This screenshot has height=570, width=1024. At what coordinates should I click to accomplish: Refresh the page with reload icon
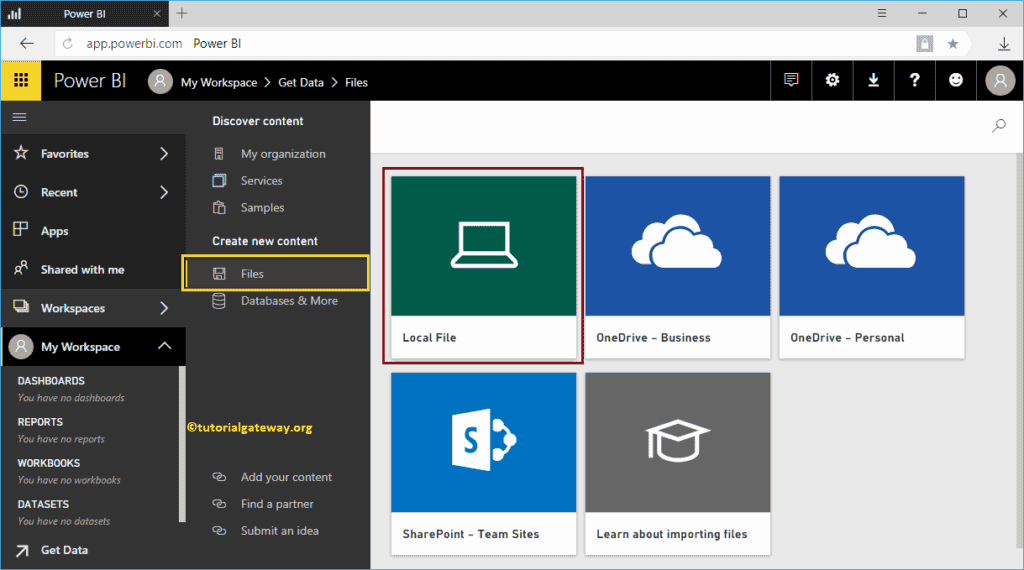[x=67, y=43]
